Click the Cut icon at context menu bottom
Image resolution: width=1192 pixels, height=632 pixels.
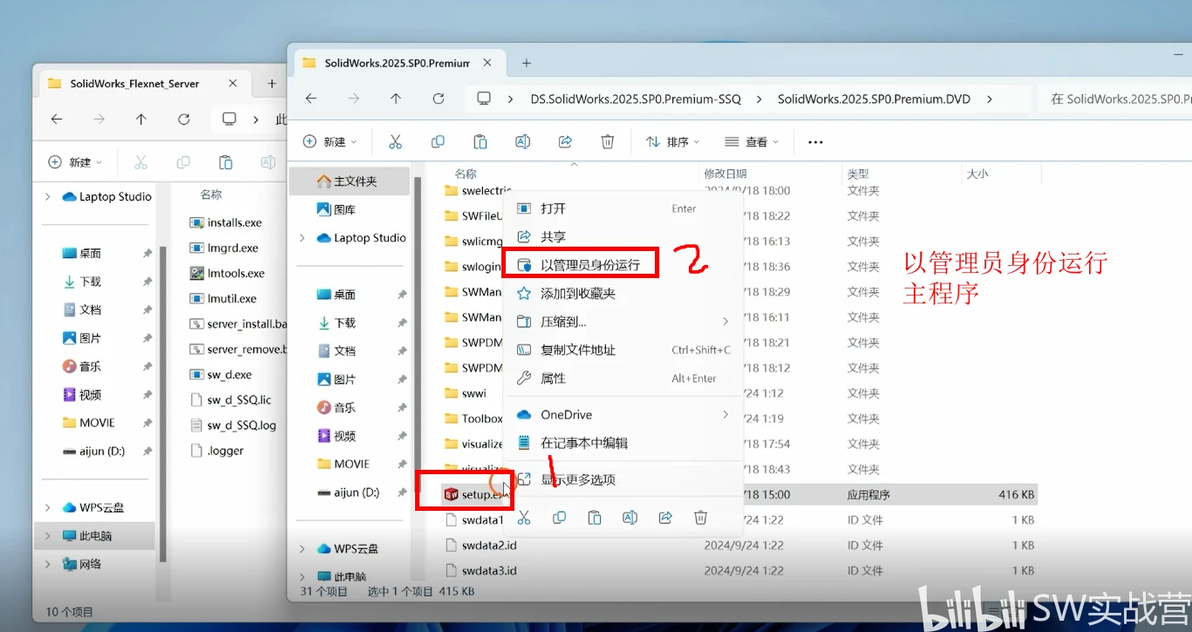coord(524,518)
